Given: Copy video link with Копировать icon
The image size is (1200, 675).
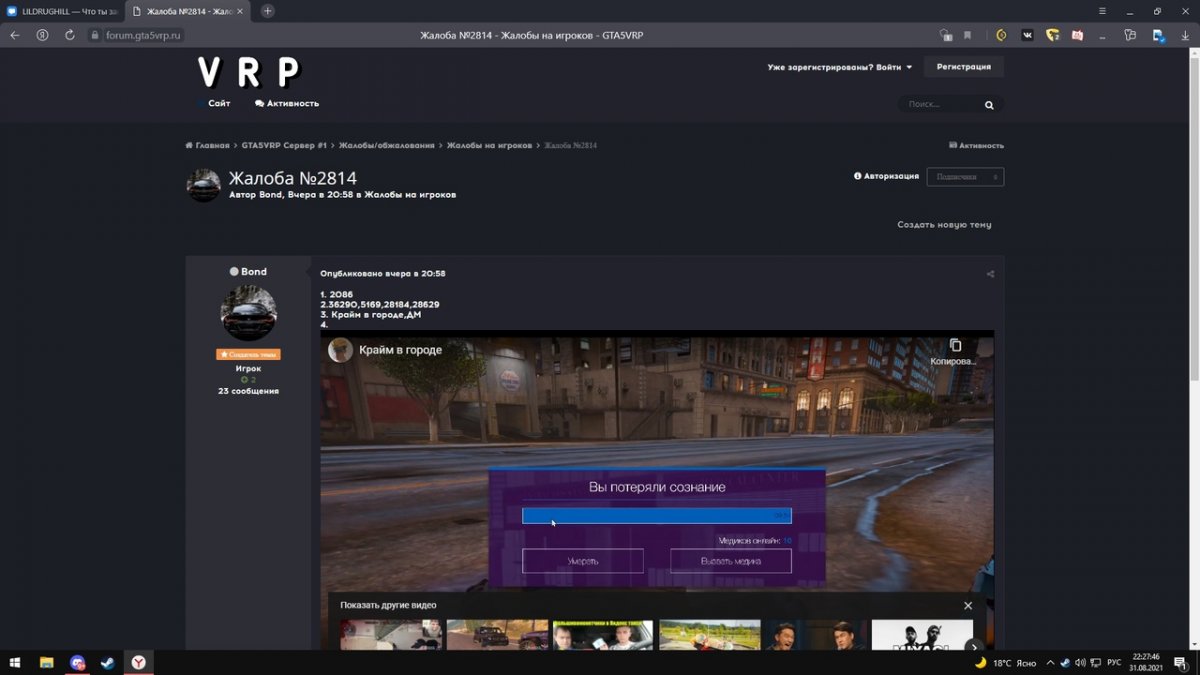Looking at the screenshot, I should (955, 345).
